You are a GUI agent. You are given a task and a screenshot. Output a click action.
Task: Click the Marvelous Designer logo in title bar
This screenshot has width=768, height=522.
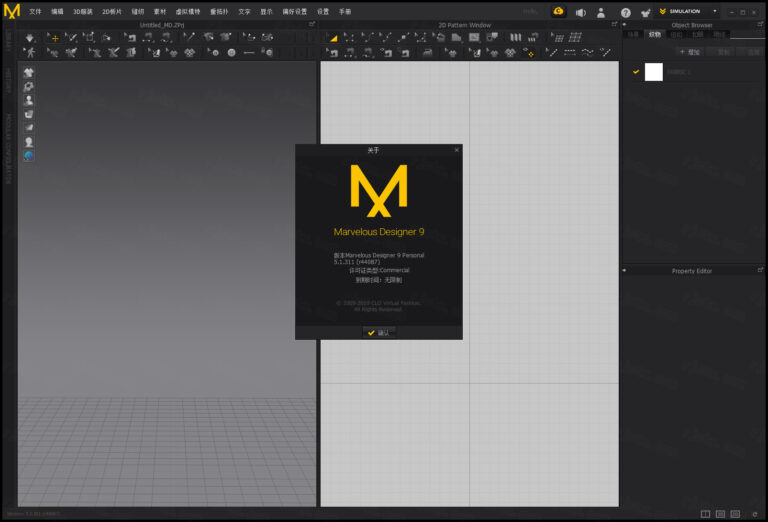[12, 11]
